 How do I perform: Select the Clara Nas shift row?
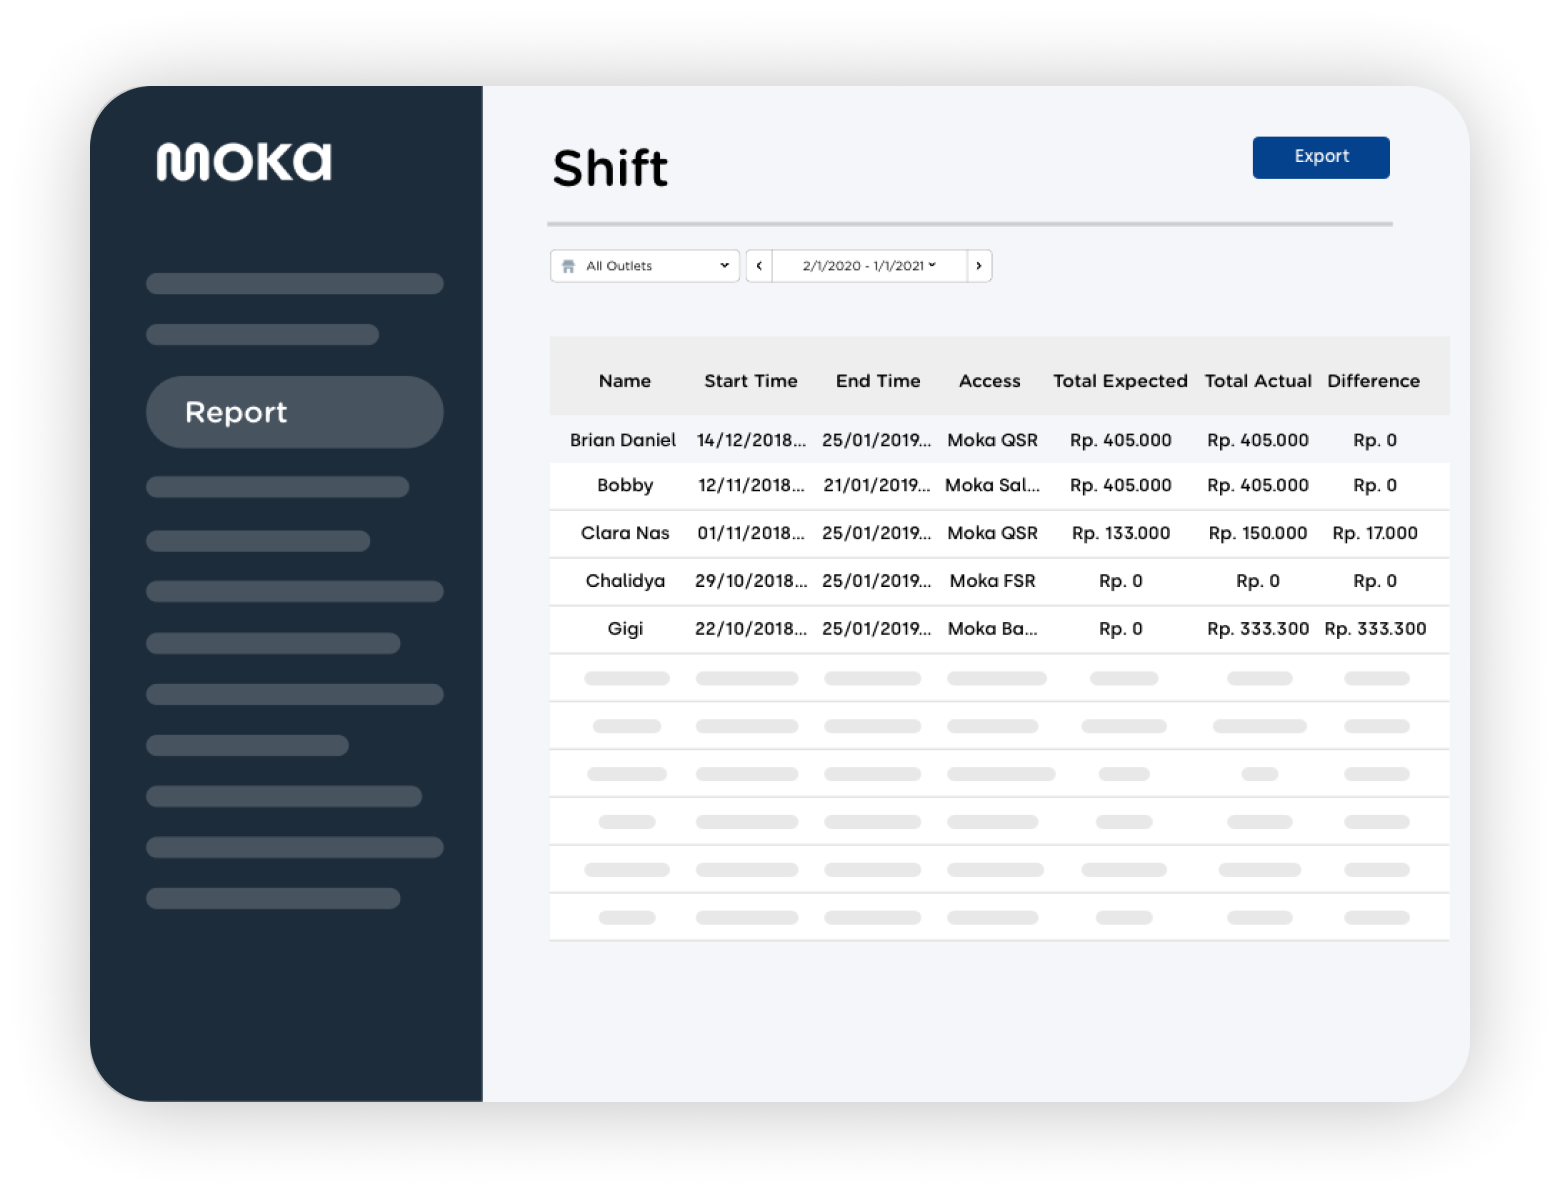[625, 533]
